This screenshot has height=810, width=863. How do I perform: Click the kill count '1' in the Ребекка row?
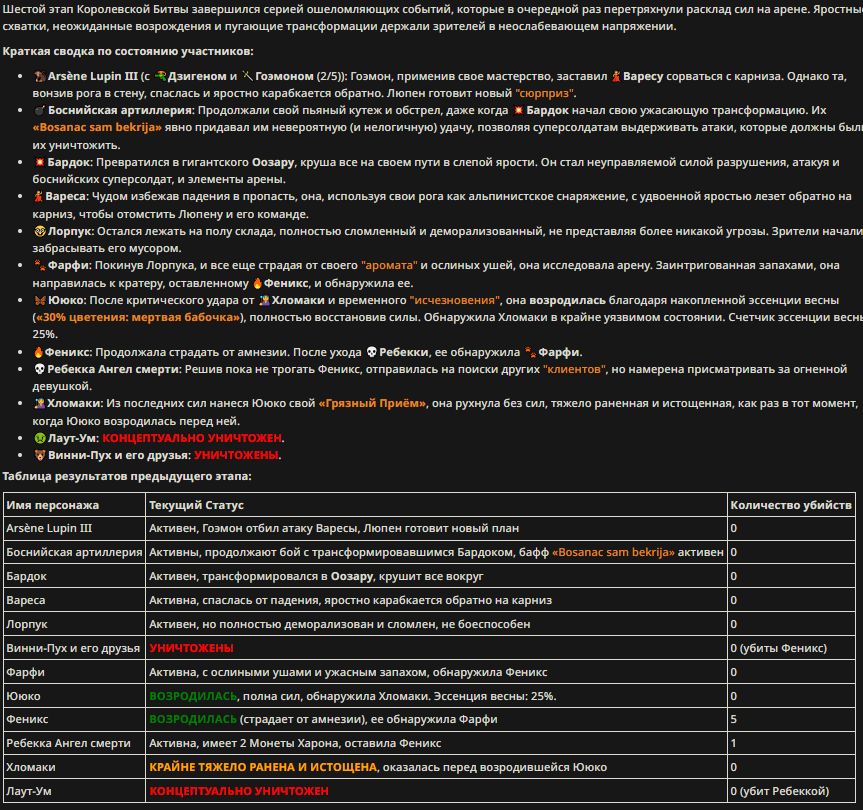[x=733, y=743]
